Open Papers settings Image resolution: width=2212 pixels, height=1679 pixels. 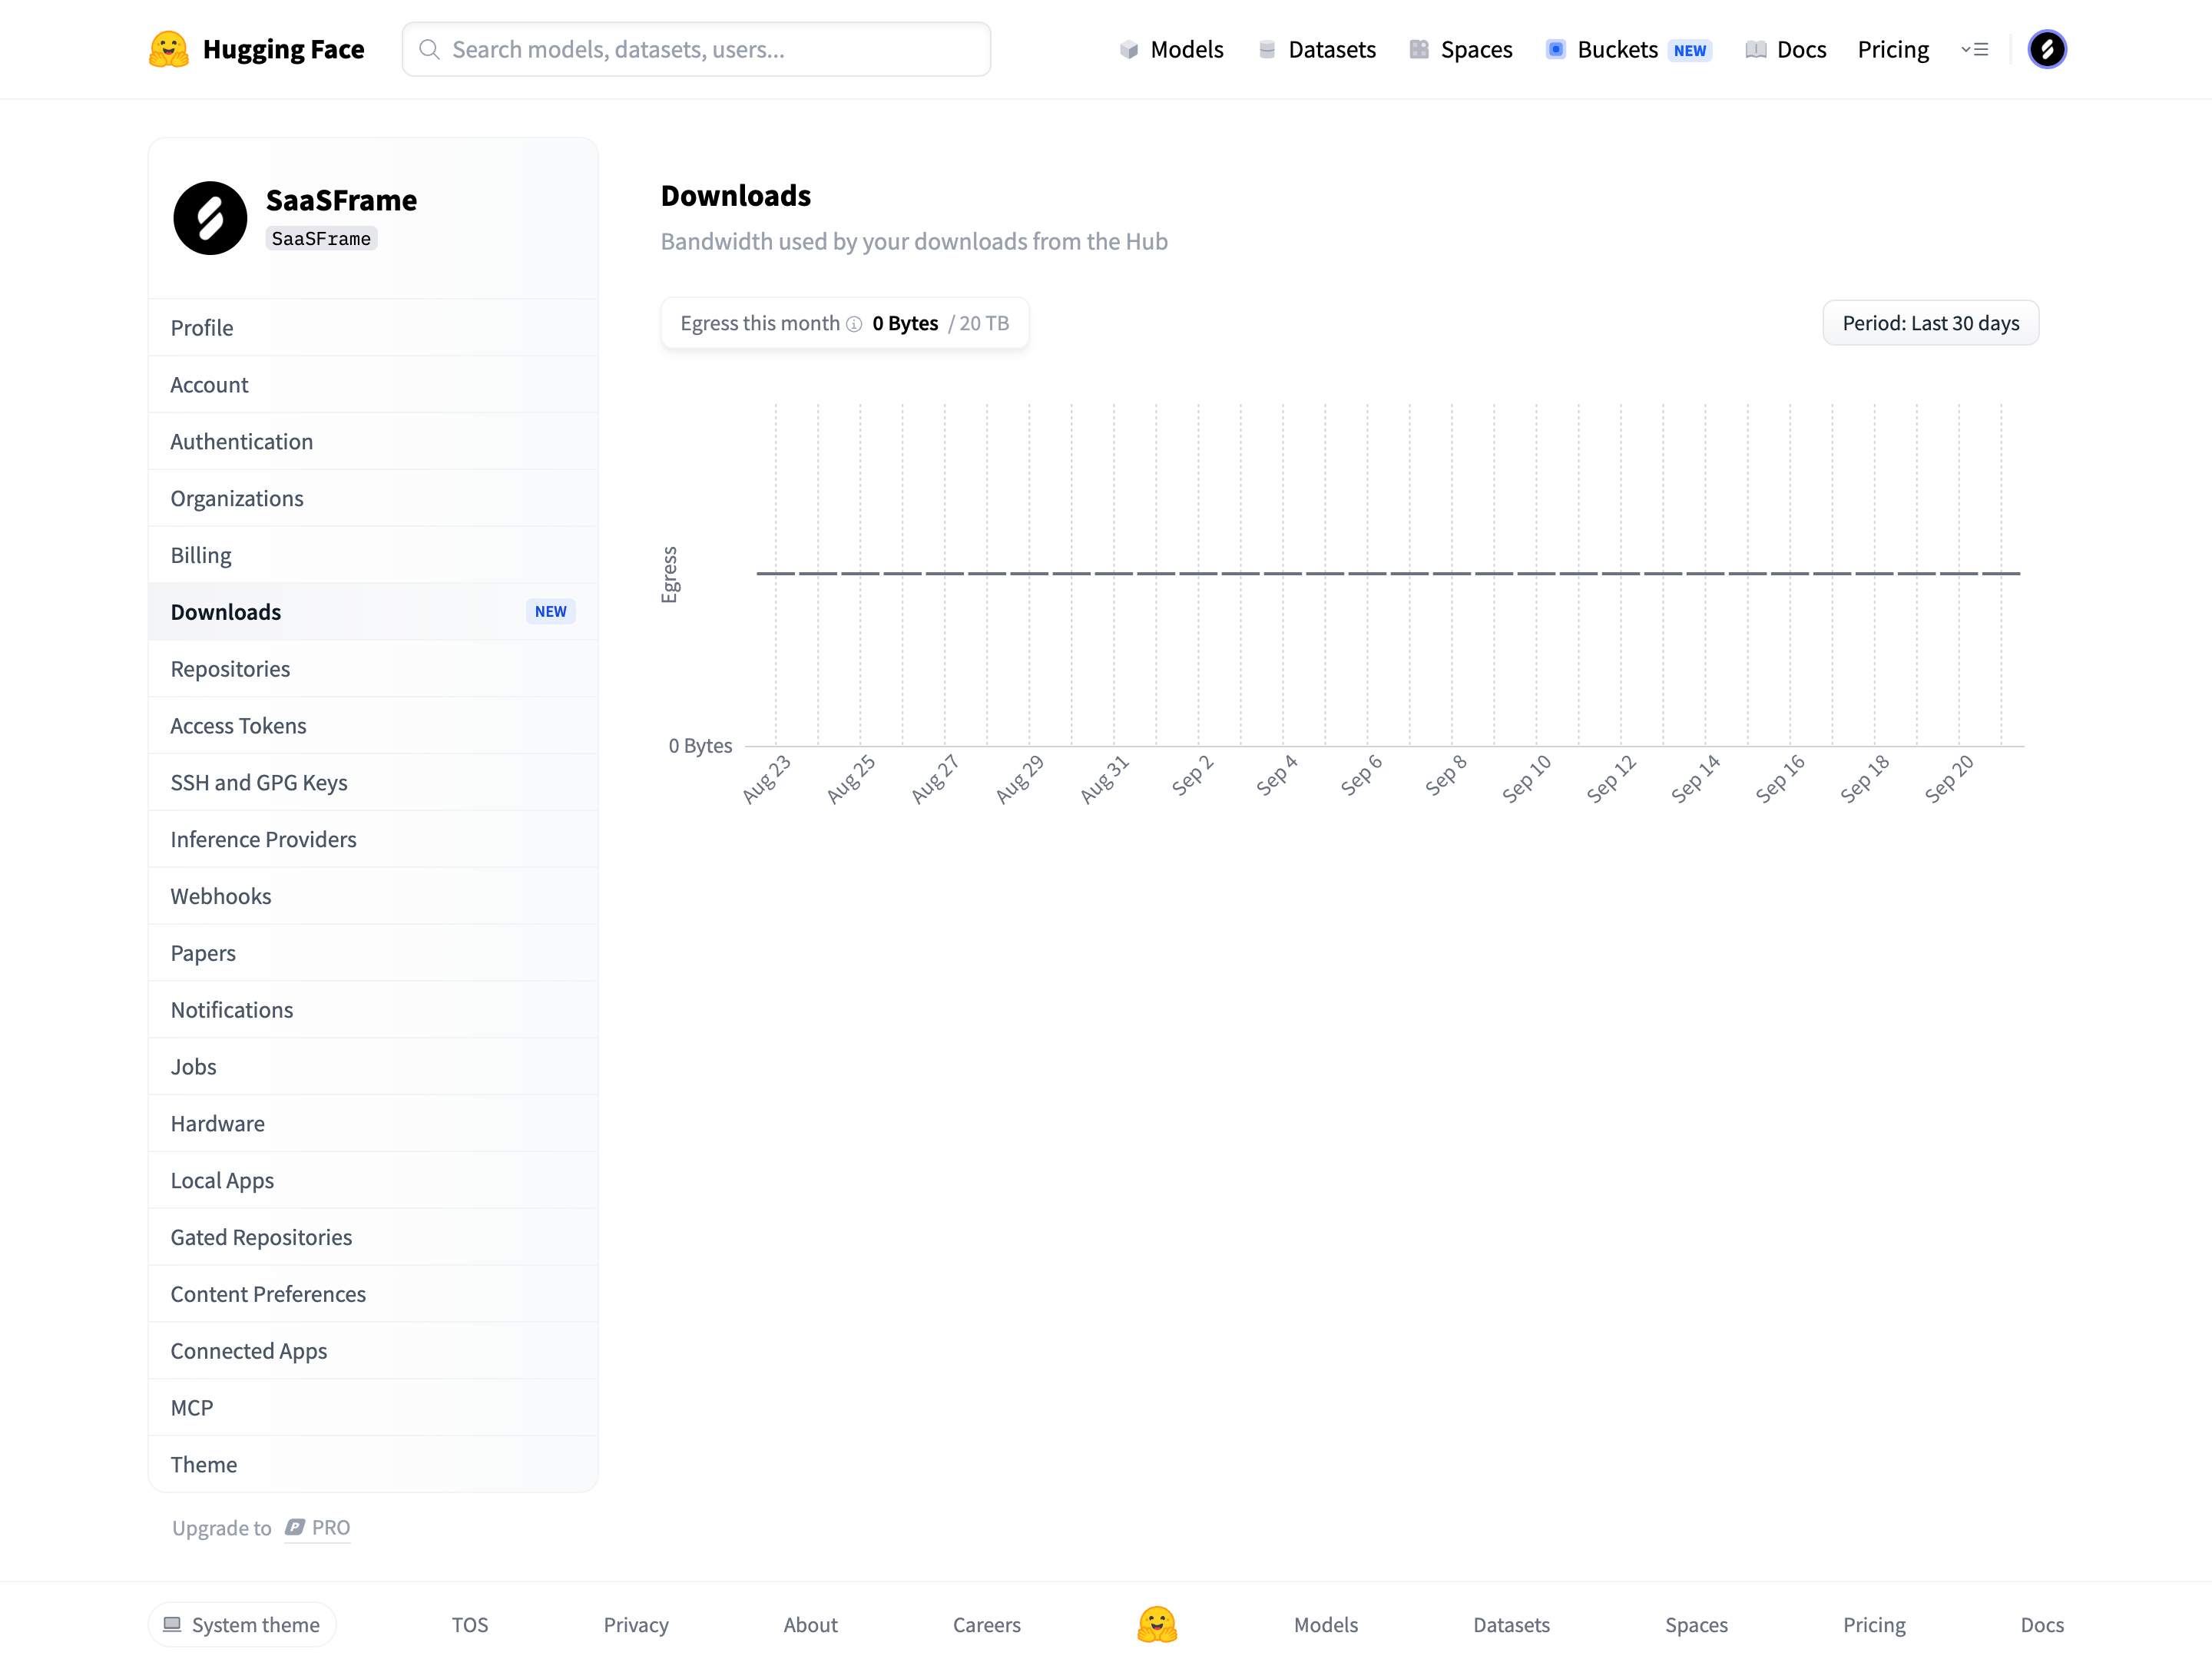(x=373, y=953)
